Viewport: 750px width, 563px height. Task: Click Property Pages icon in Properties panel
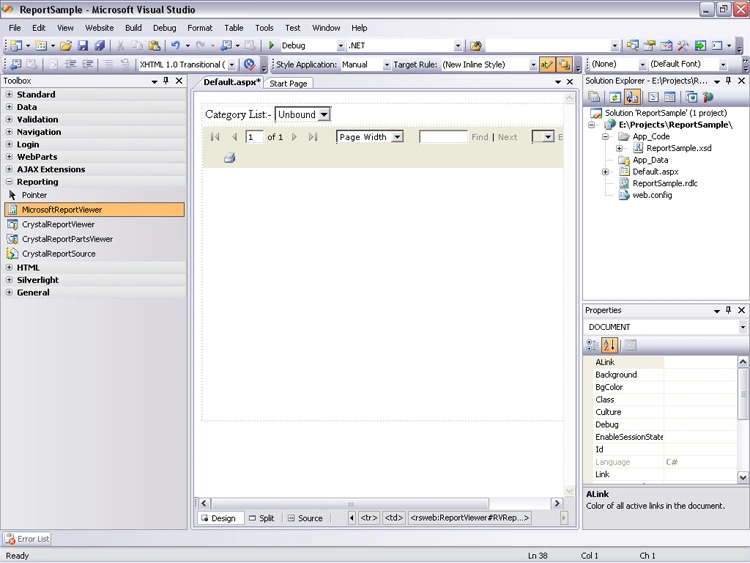click(x=630, y=345)
